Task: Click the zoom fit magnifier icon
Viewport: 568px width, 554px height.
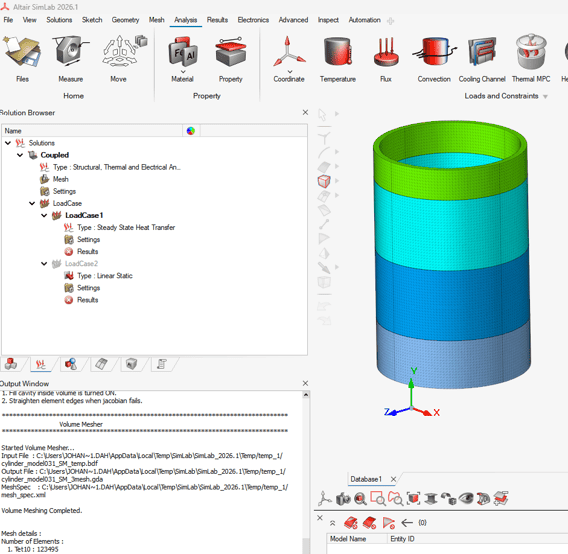Action: pyautogui.click(x=360, y=499)
